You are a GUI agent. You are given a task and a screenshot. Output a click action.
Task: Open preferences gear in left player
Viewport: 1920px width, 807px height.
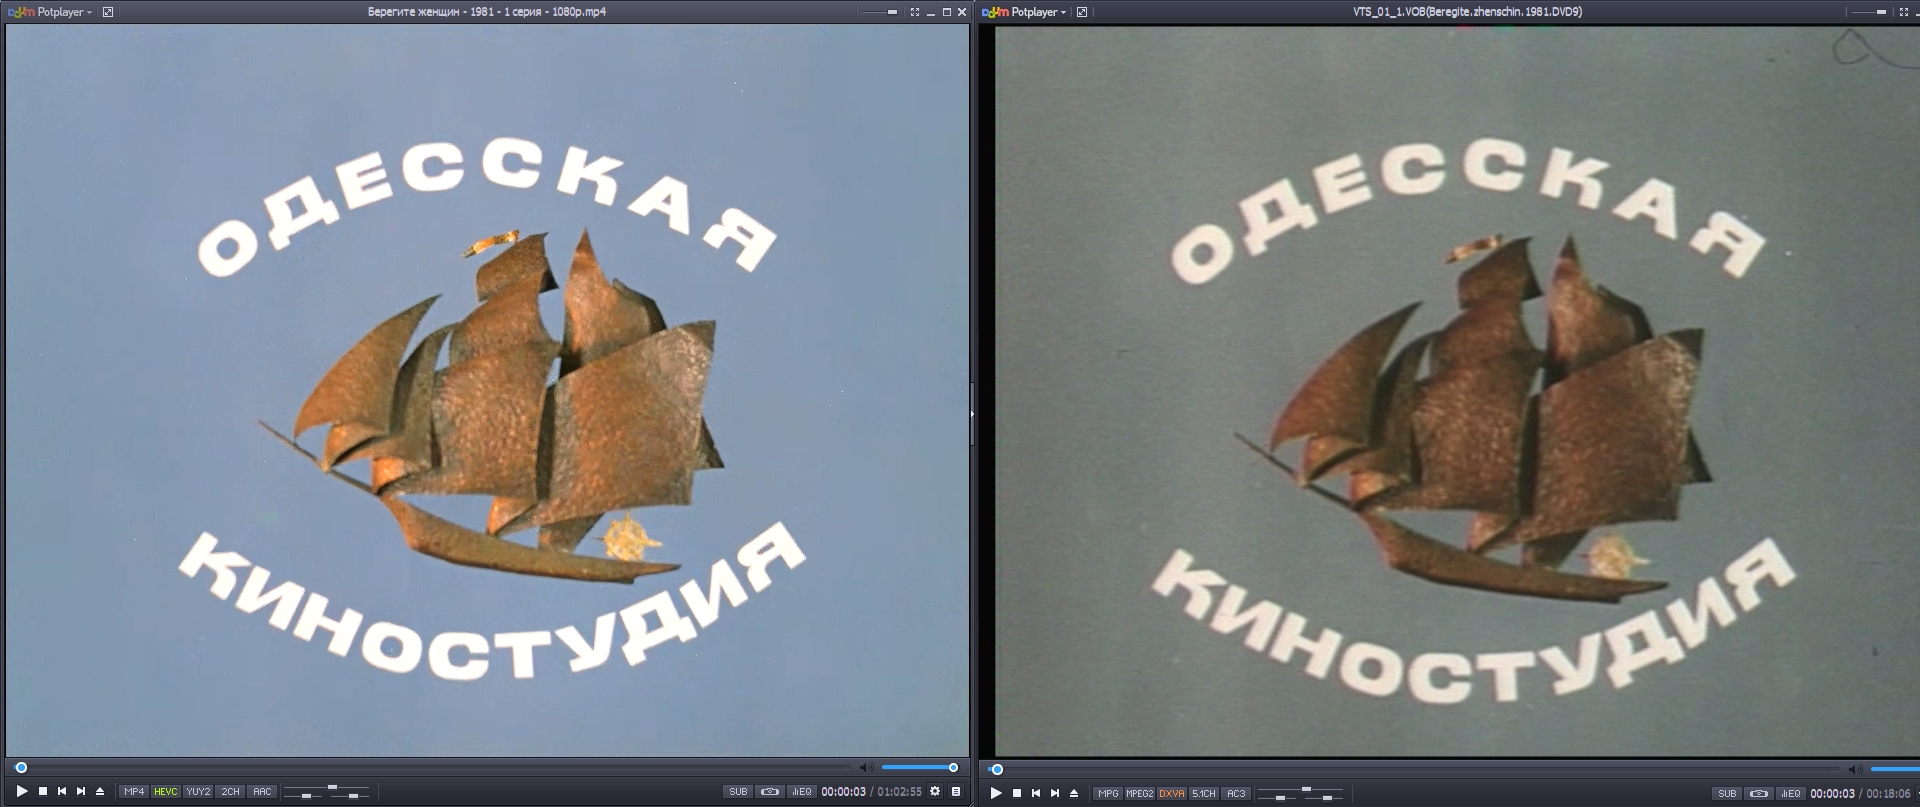[x=935, y=791]
